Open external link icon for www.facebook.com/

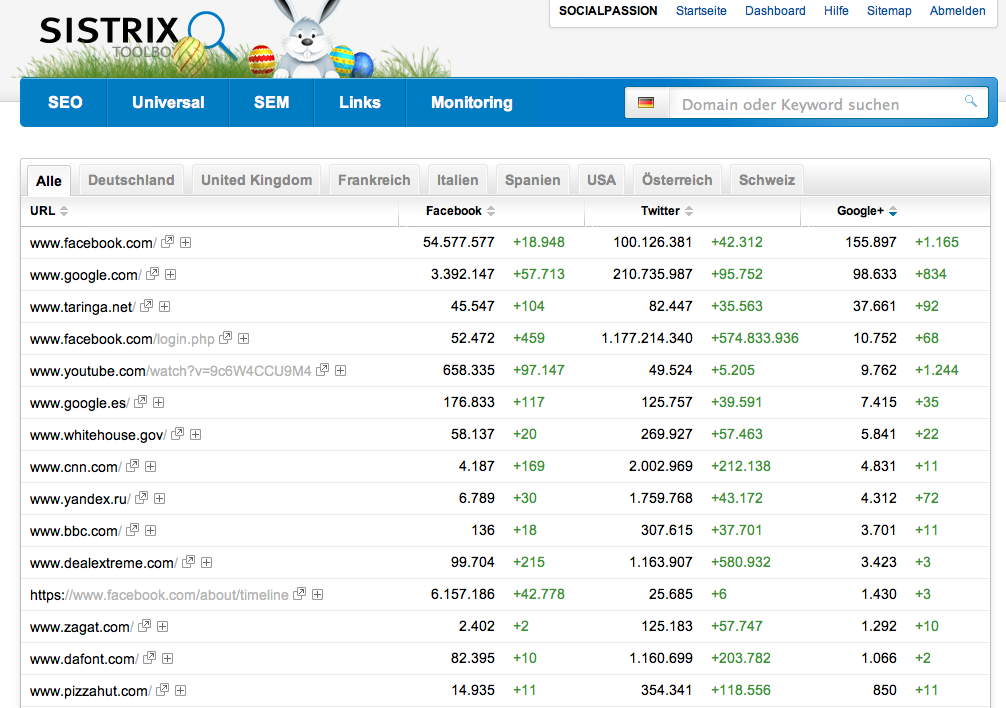point(168,242)
